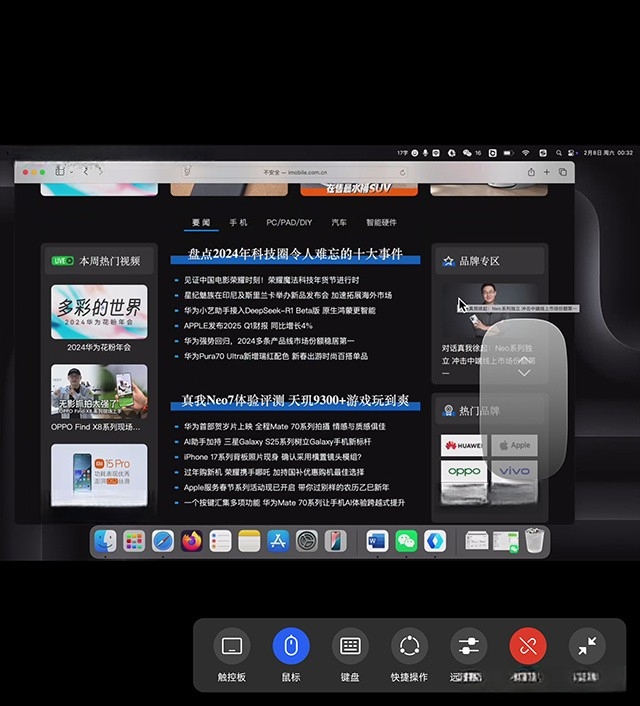Screen dimensions: 640x706
Task: Open App Store from the Dock
Action: (278, 541)
